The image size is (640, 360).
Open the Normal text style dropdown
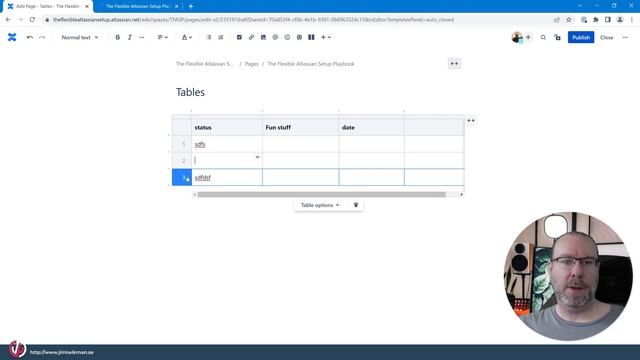[80, 37]
